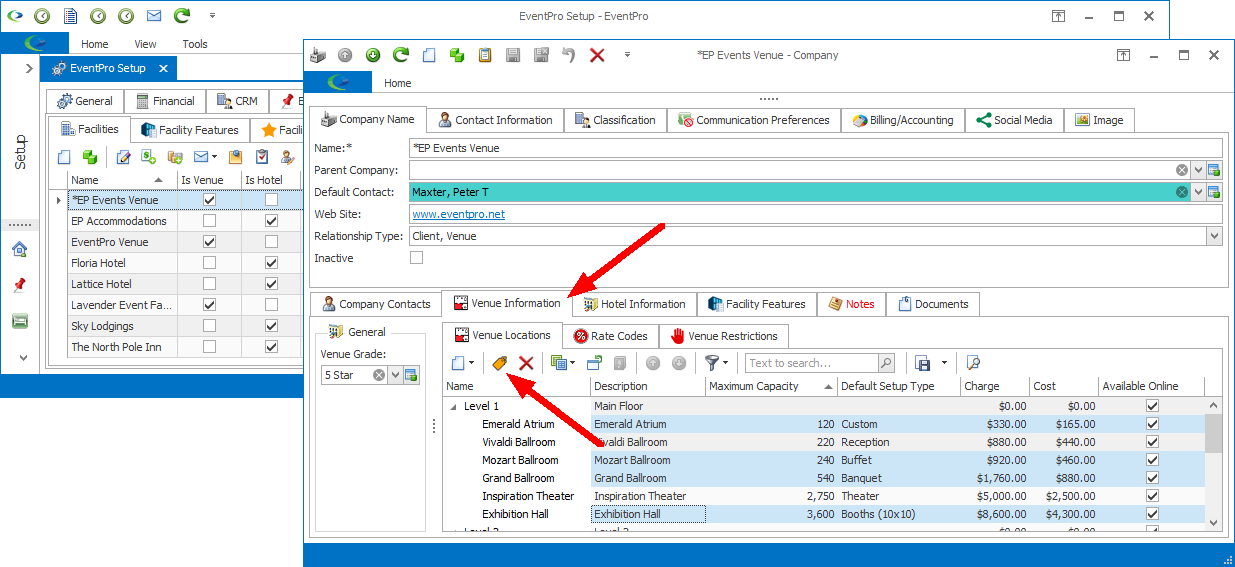This screenshot has width=1235, height=567.
Task: Toggle Available Online for Grand Ballroom
Action: 1152,478
